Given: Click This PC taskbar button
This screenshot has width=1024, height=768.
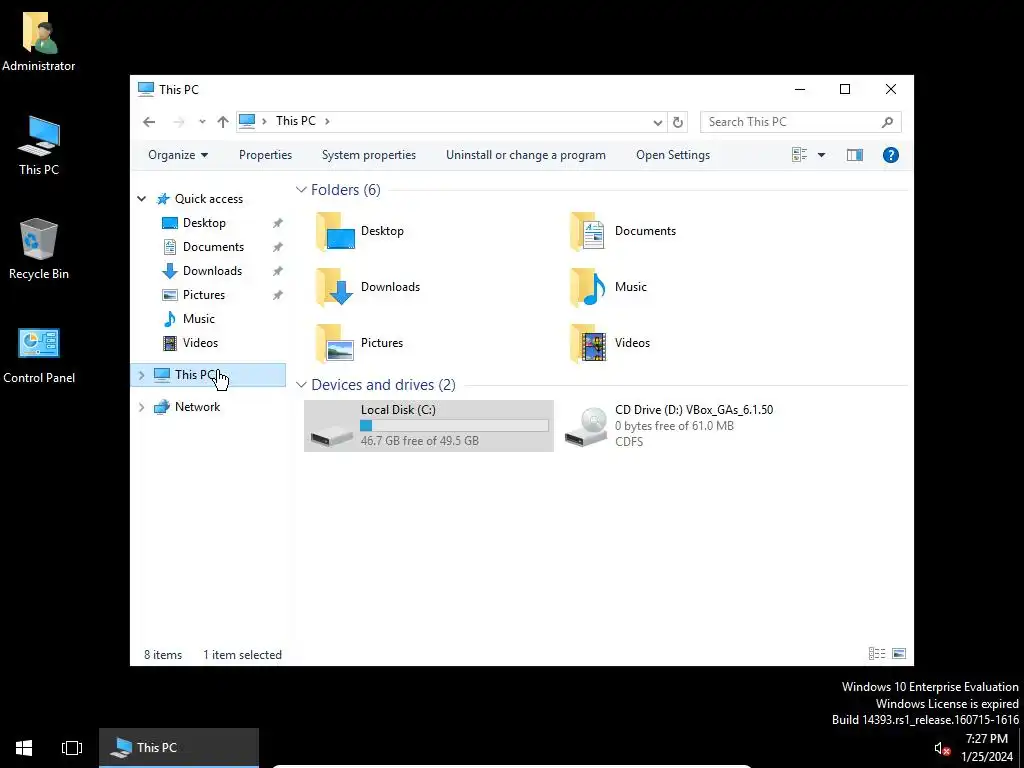Looking at the screenshot, I should click(179, 748).
